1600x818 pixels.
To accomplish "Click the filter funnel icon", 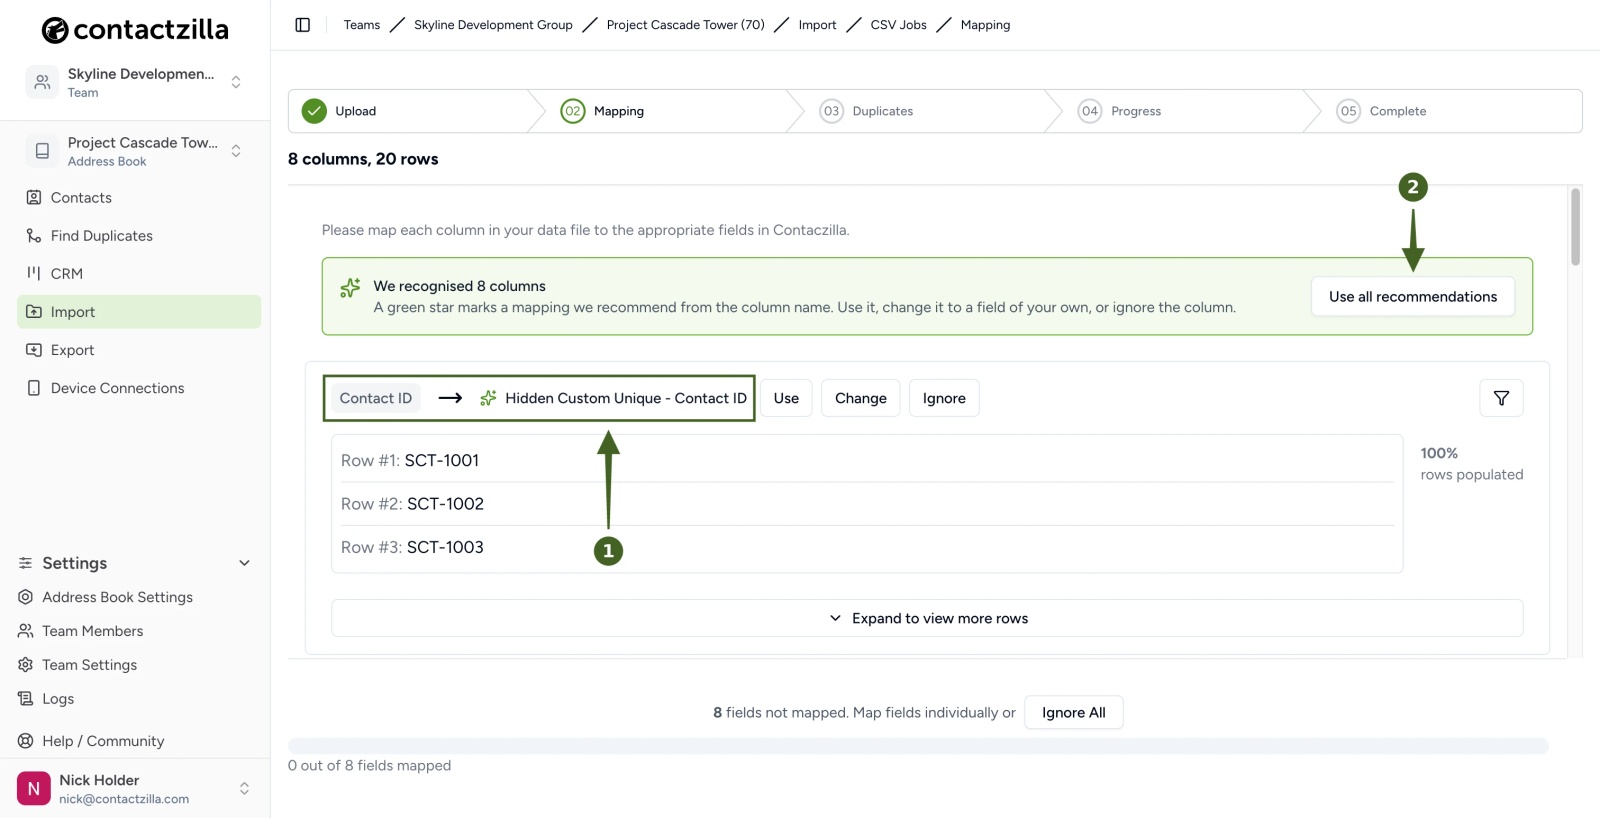I will pyautogui.click(x=1501, y=398).
